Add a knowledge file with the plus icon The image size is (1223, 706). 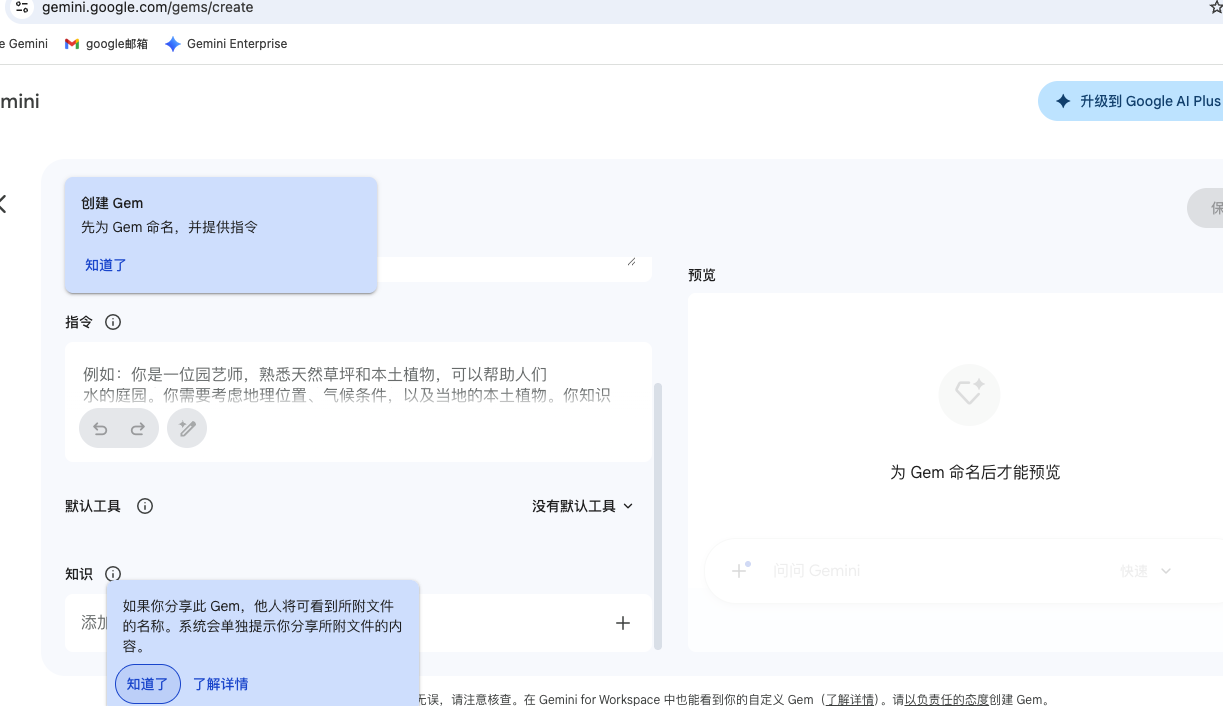[x=623, y=623]
